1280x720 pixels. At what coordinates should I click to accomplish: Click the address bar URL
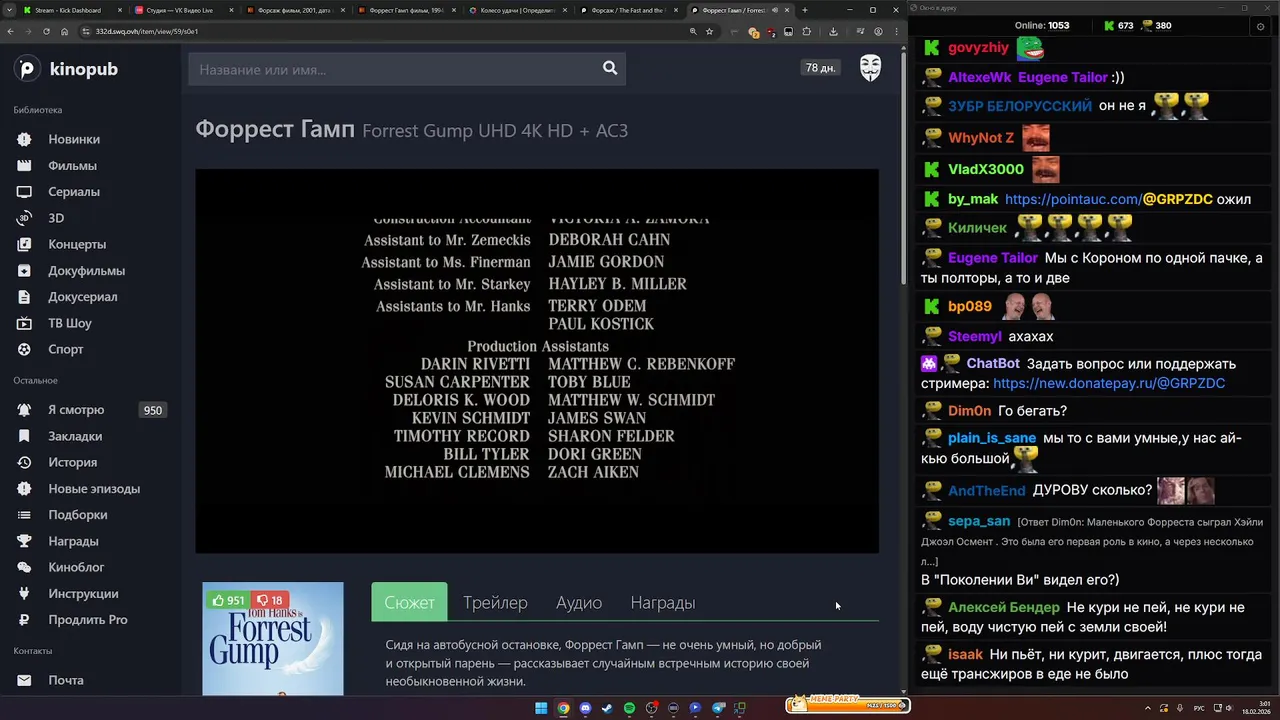(147, 31)
